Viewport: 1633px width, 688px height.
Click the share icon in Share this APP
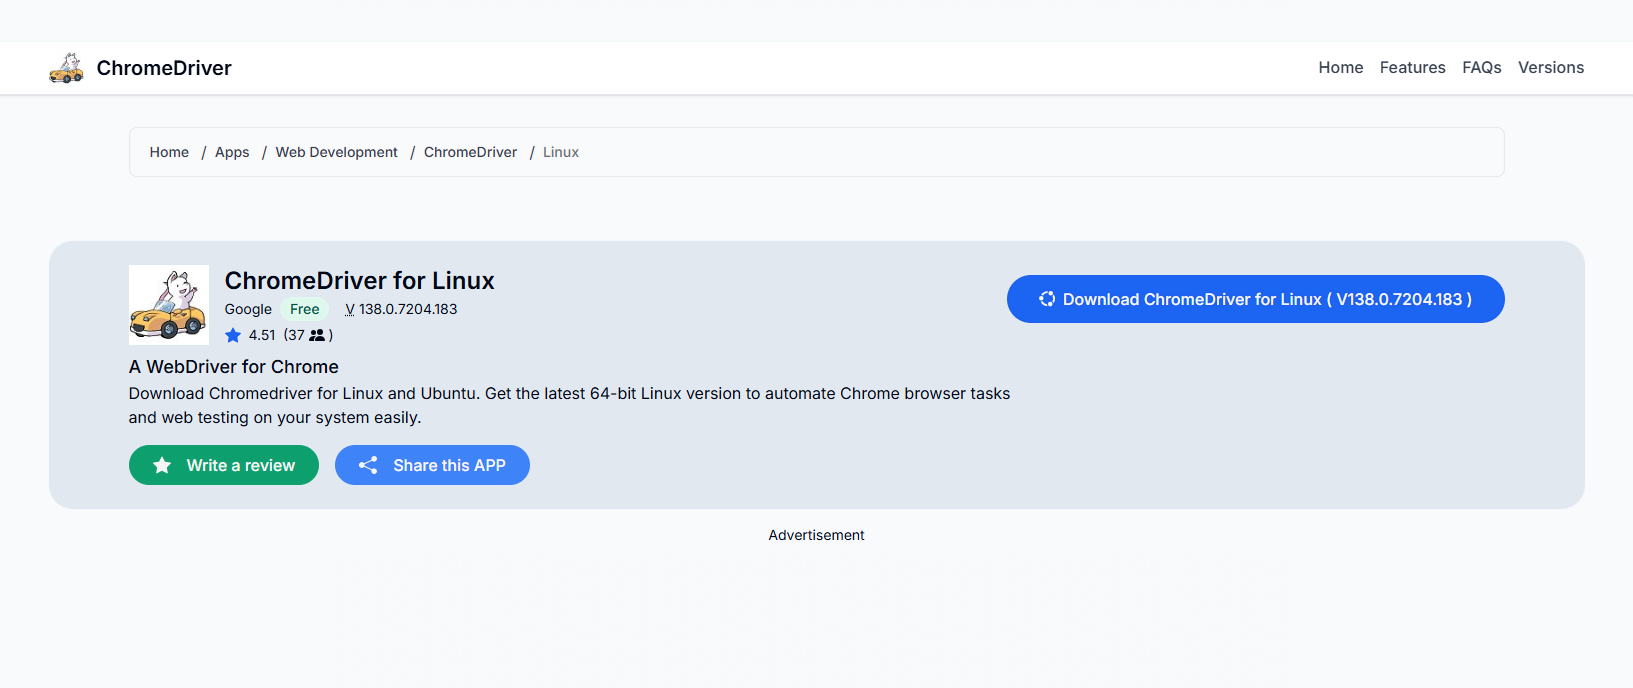368,465
